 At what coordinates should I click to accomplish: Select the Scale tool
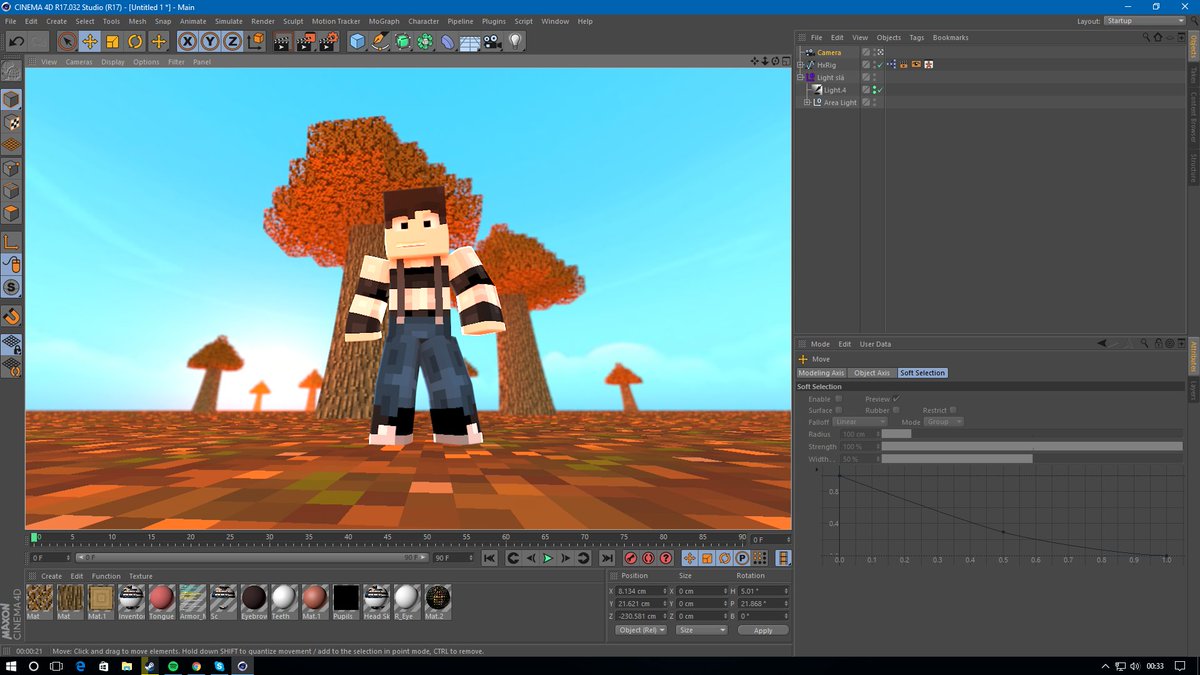112,41
